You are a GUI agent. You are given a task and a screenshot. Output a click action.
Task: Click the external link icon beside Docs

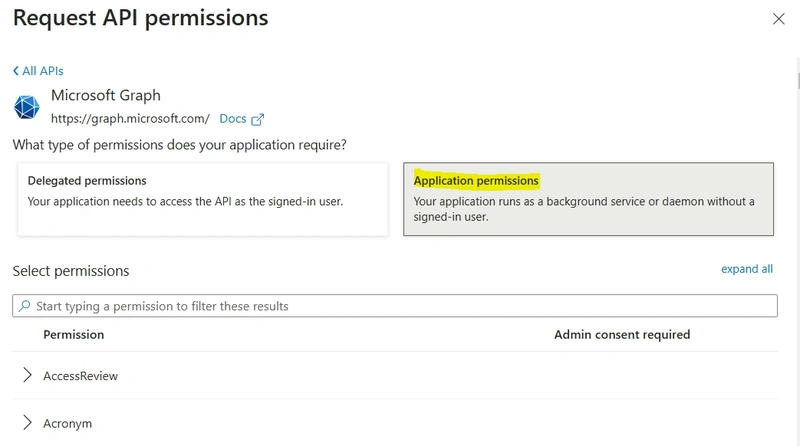coord(258,119)
